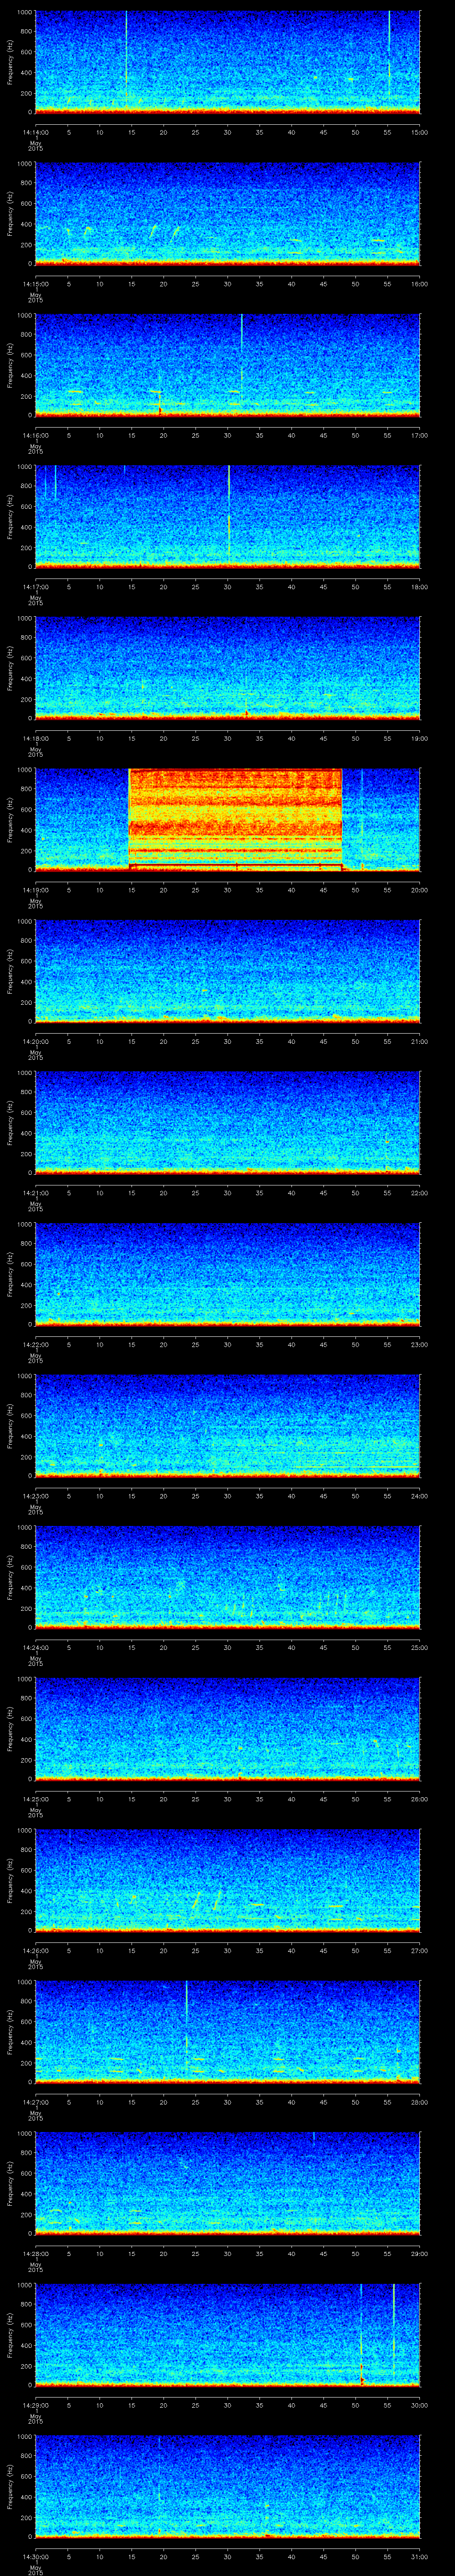
Task: Click the 14:26:00 start time label
Action: [x=35, y=1951]
